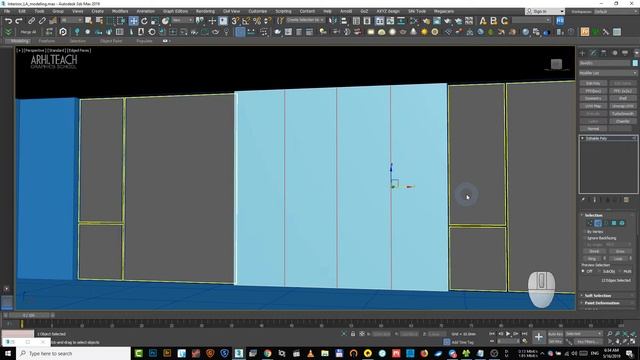Activate the Select and Scale tool
The height and width of the screenshot is (360, 640).
tap(155, 21)
